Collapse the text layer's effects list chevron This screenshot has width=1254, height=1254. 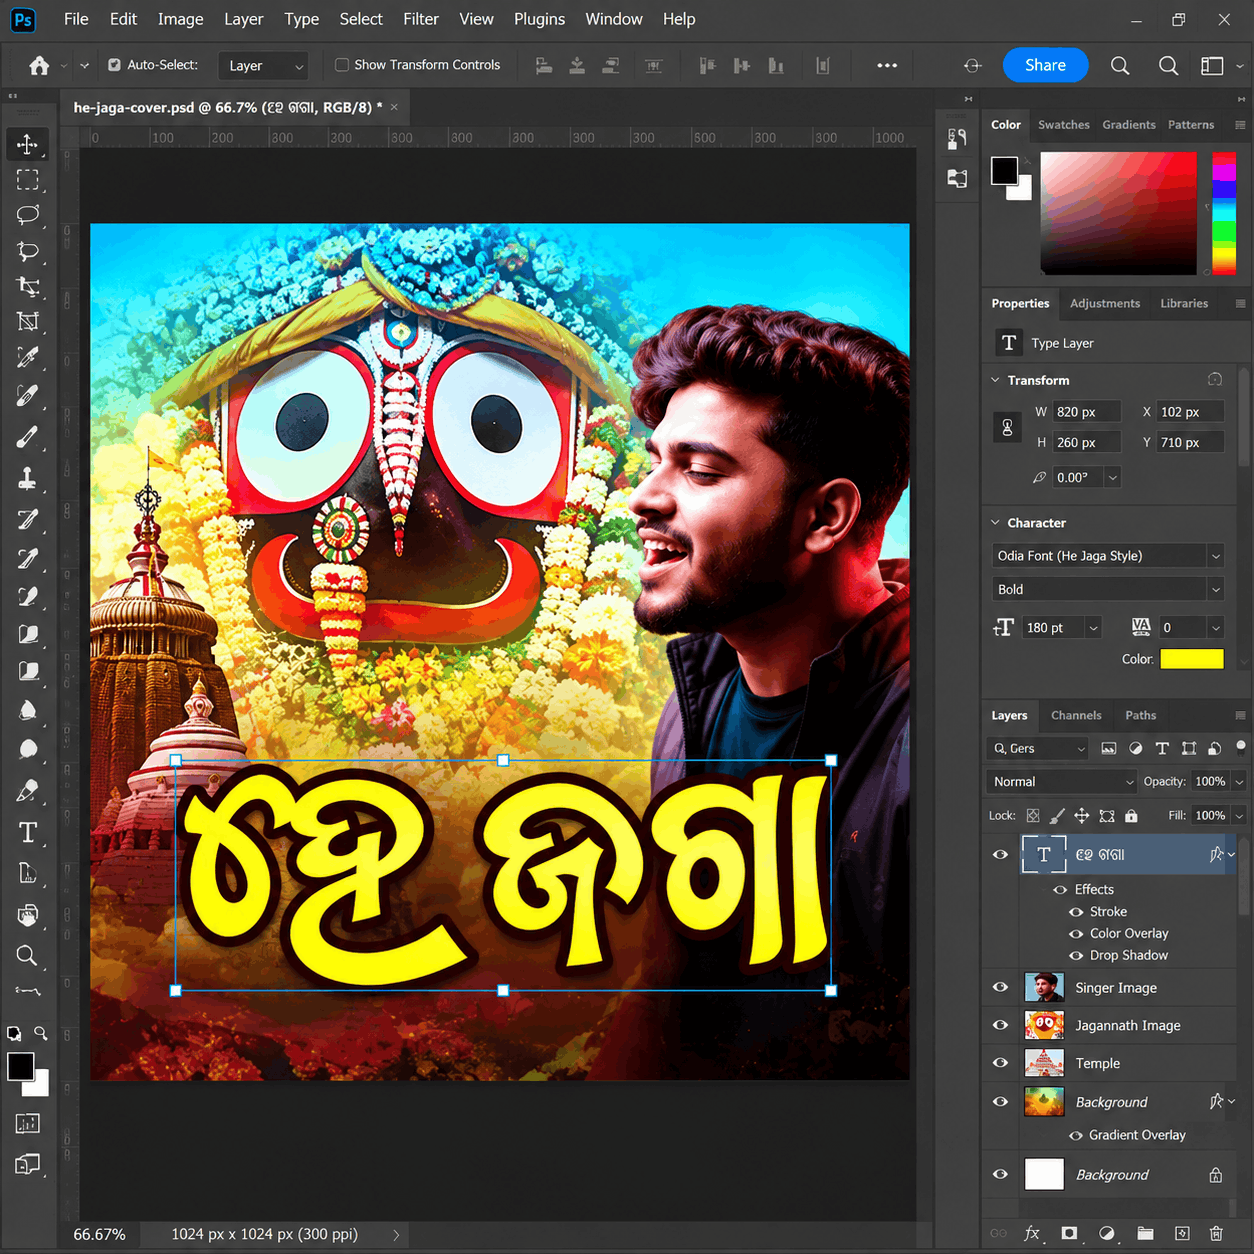coord(1232,854)
